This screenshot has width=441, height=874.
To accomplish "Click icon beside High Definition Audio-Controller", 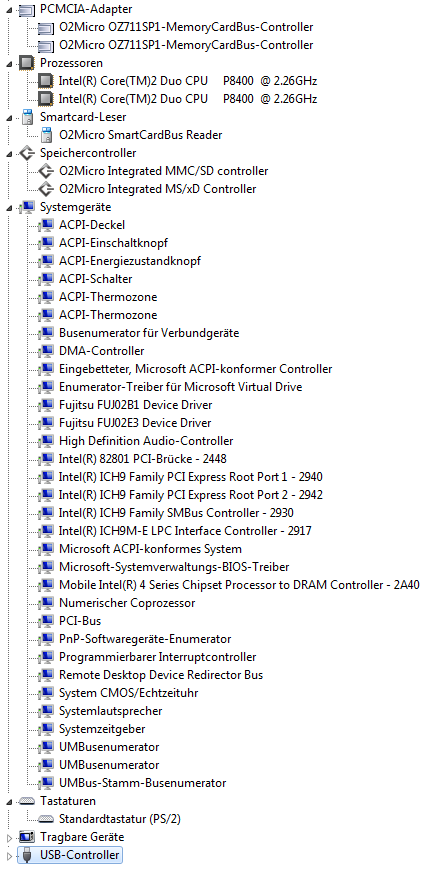I will 46,440.
